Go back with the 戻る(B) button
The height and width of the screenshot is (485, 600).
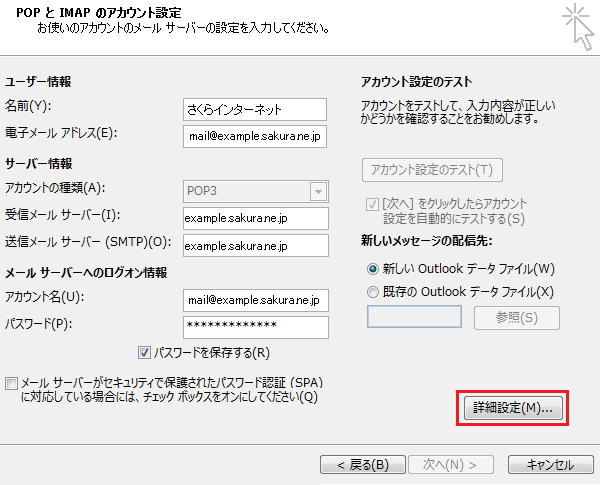362,465
